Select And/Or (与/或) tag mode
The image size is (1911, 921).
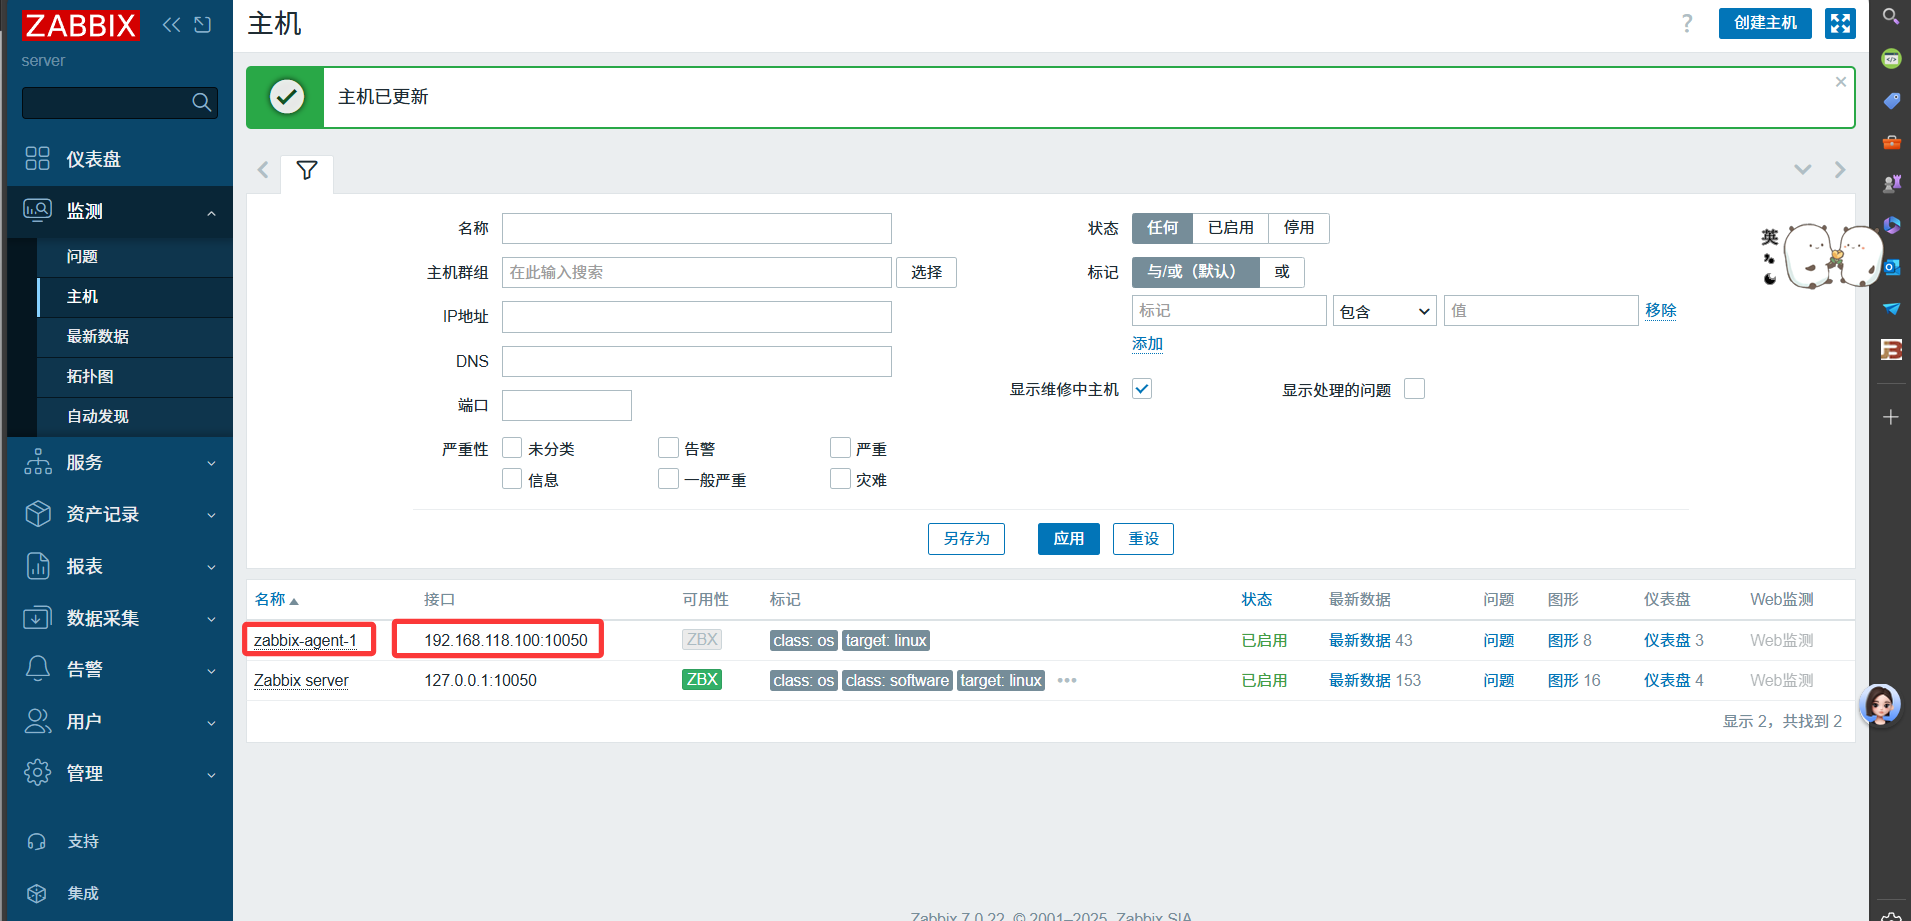pyautogui.click(x=1195, y=272)
